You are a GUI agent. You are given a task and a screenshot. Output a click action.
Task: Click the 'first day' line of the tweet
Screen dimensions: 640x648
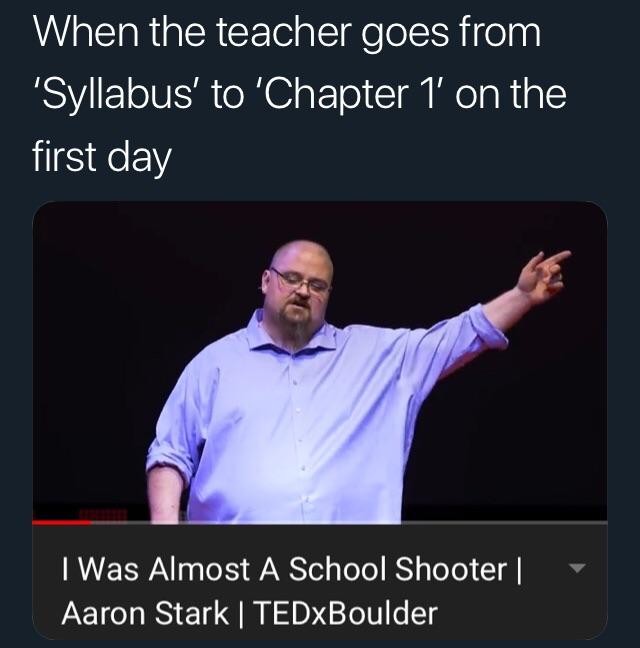(102, 156)
